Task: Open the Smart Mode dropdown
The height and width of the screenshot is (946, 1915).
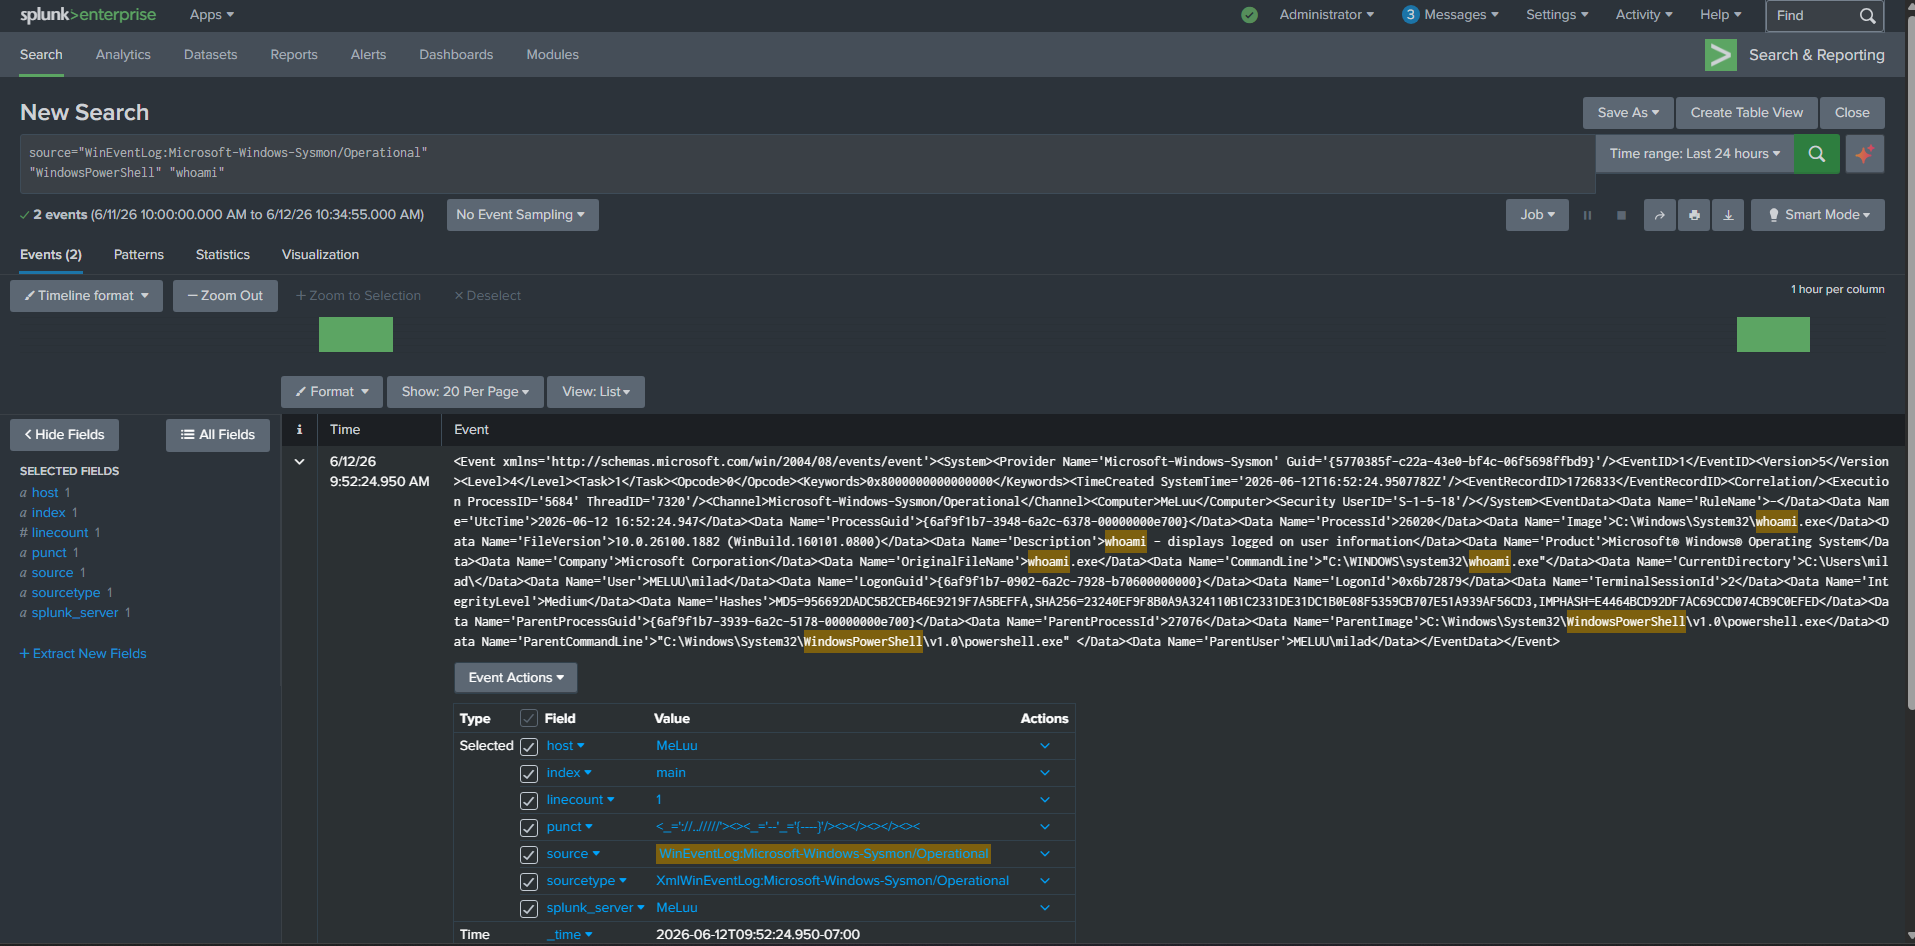Action: pyautogui.click(x=1817, y=215)
